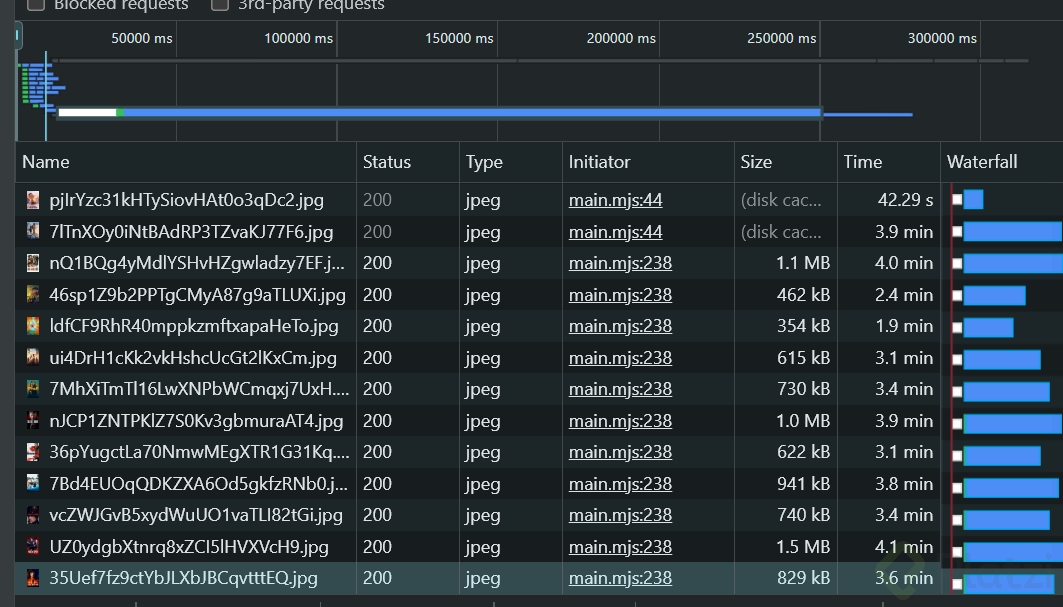This screenshot has width=1063, height=607.
Task: Select the nJCP1ZNTPKlZ7S0Kv3gbmuraAT4.jpg request row
Action: pos(196,421)
